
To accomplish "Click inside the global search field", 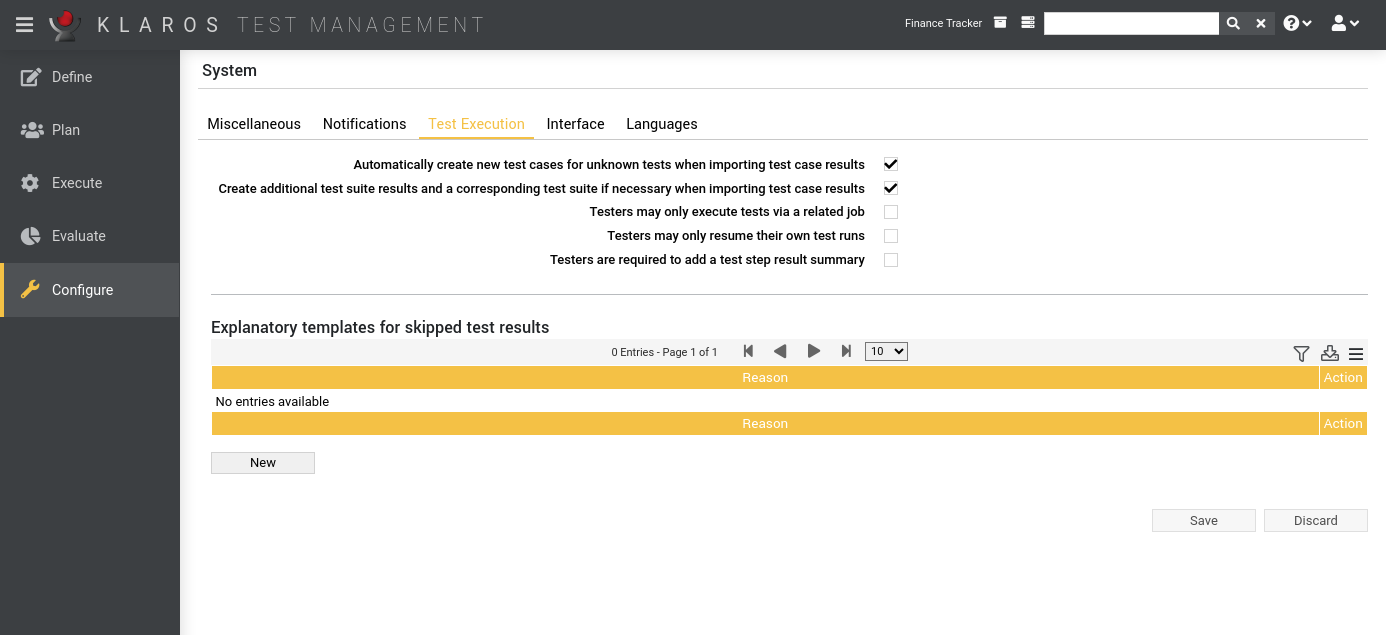I will 1131,22.
